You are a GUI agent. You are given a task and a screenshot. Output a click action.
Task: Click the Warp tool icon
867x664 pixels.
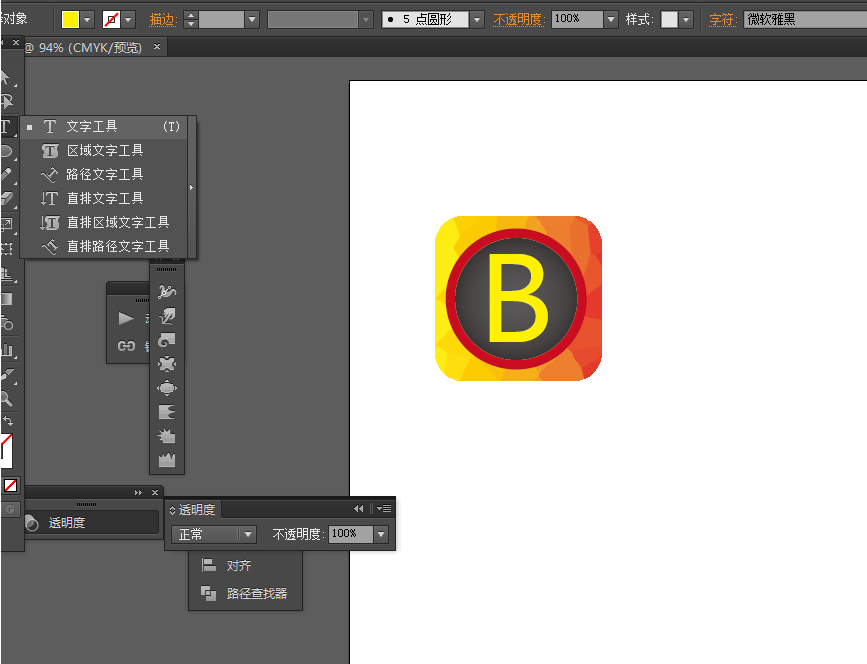167,316
